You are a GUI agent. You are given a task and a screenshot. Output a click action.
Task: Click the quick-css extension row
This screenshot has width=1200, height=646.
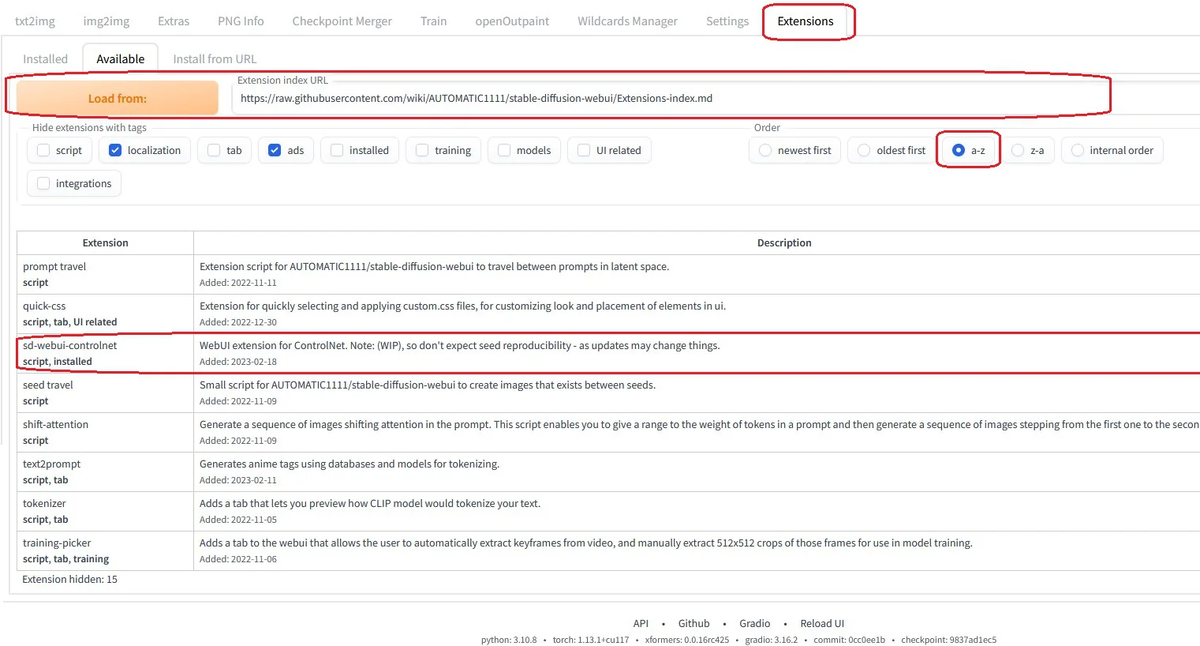coord(608,314)
